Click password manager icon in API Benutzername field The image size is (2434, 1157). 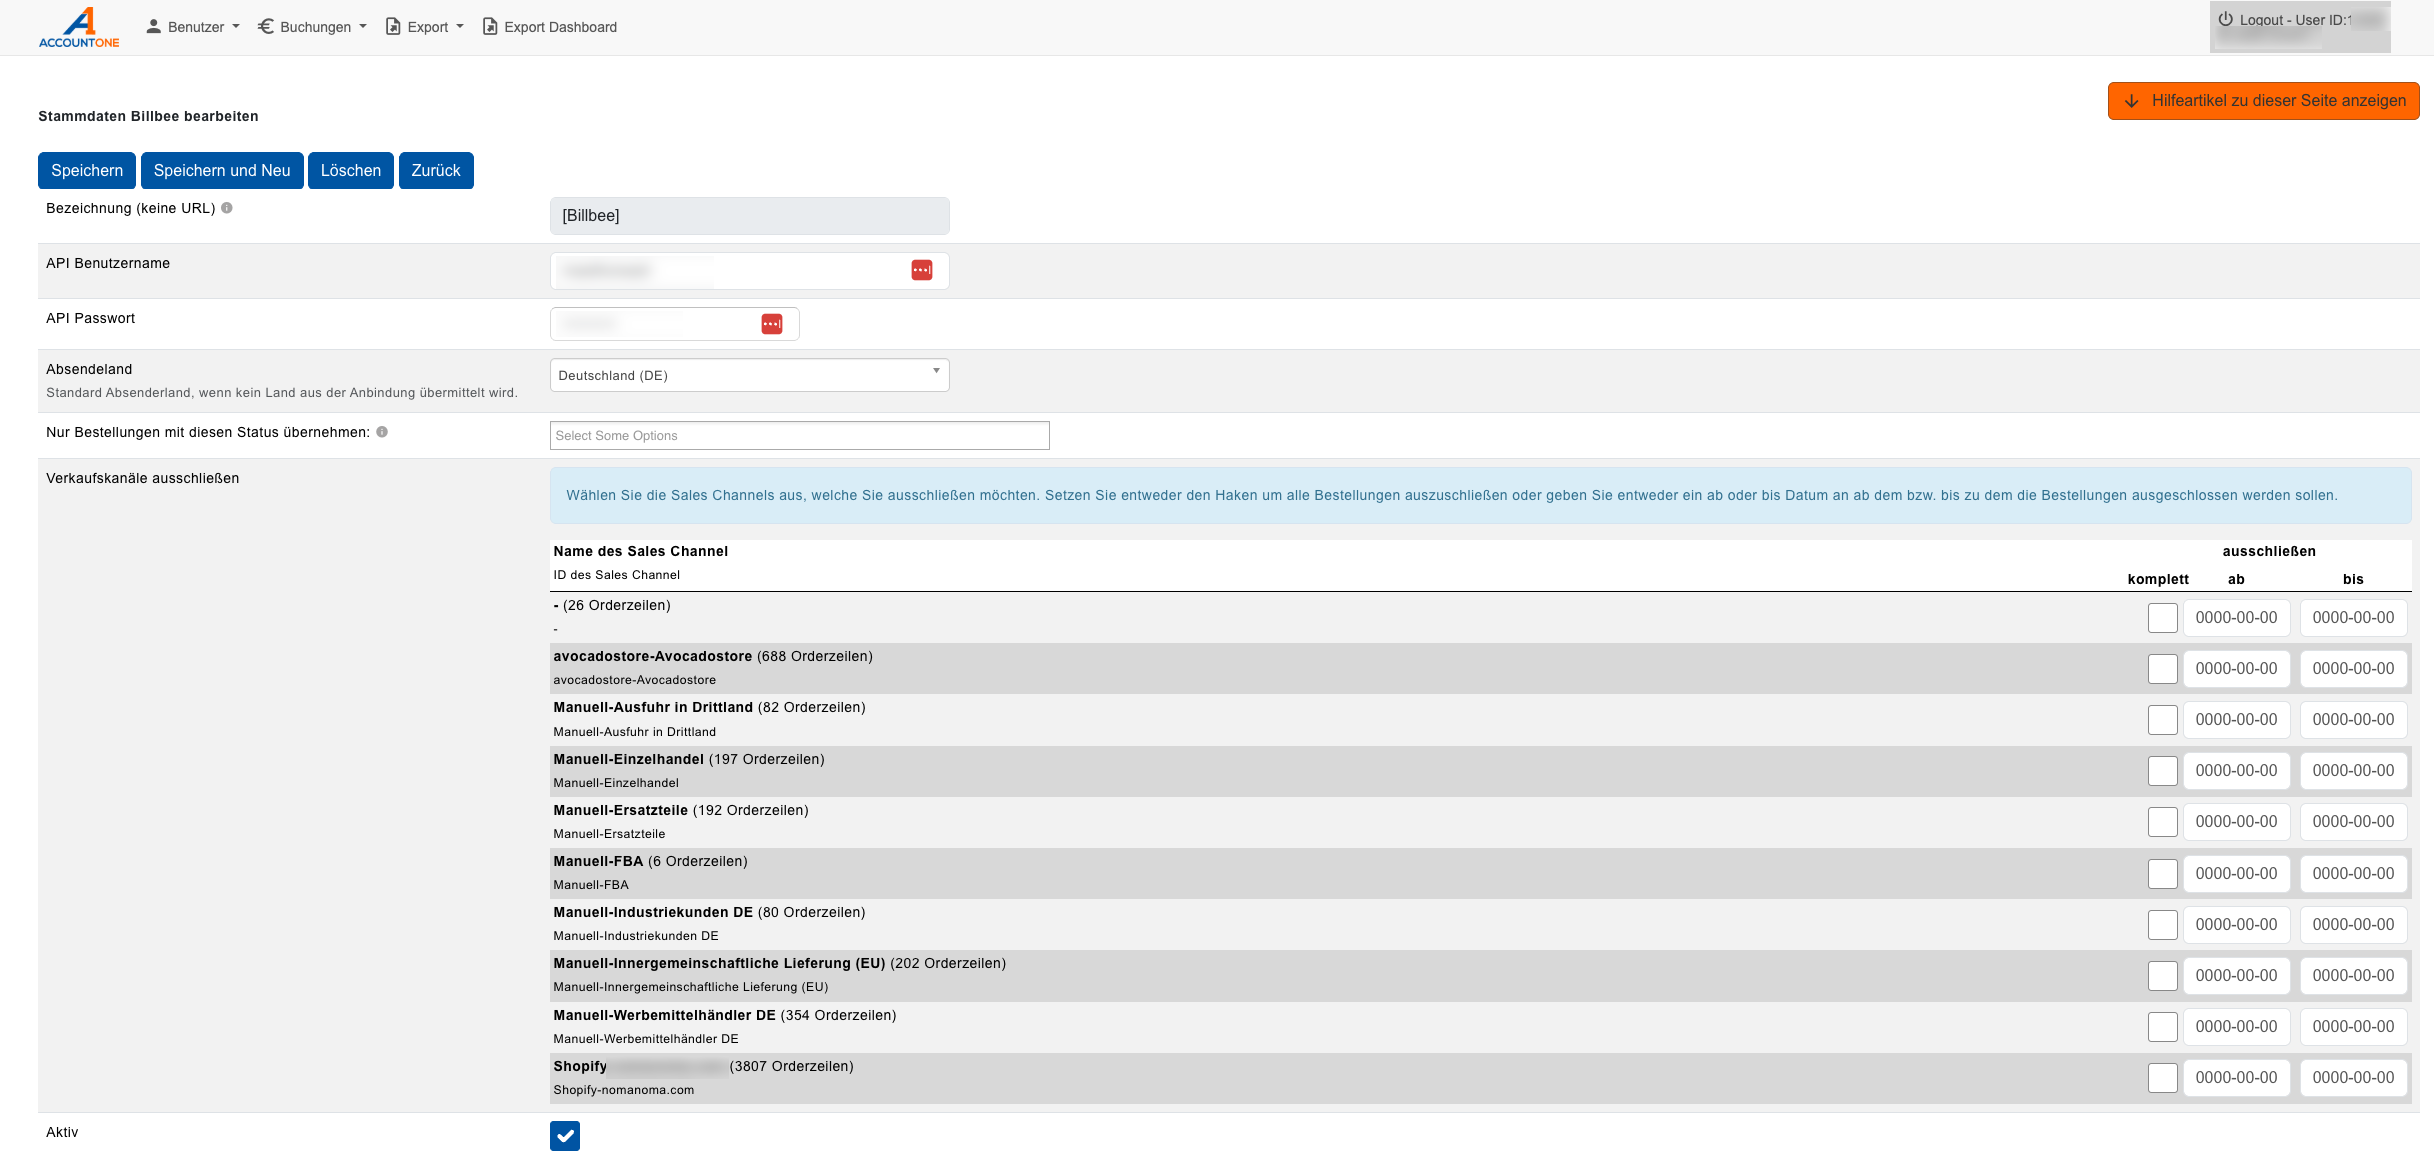point(921,270)
